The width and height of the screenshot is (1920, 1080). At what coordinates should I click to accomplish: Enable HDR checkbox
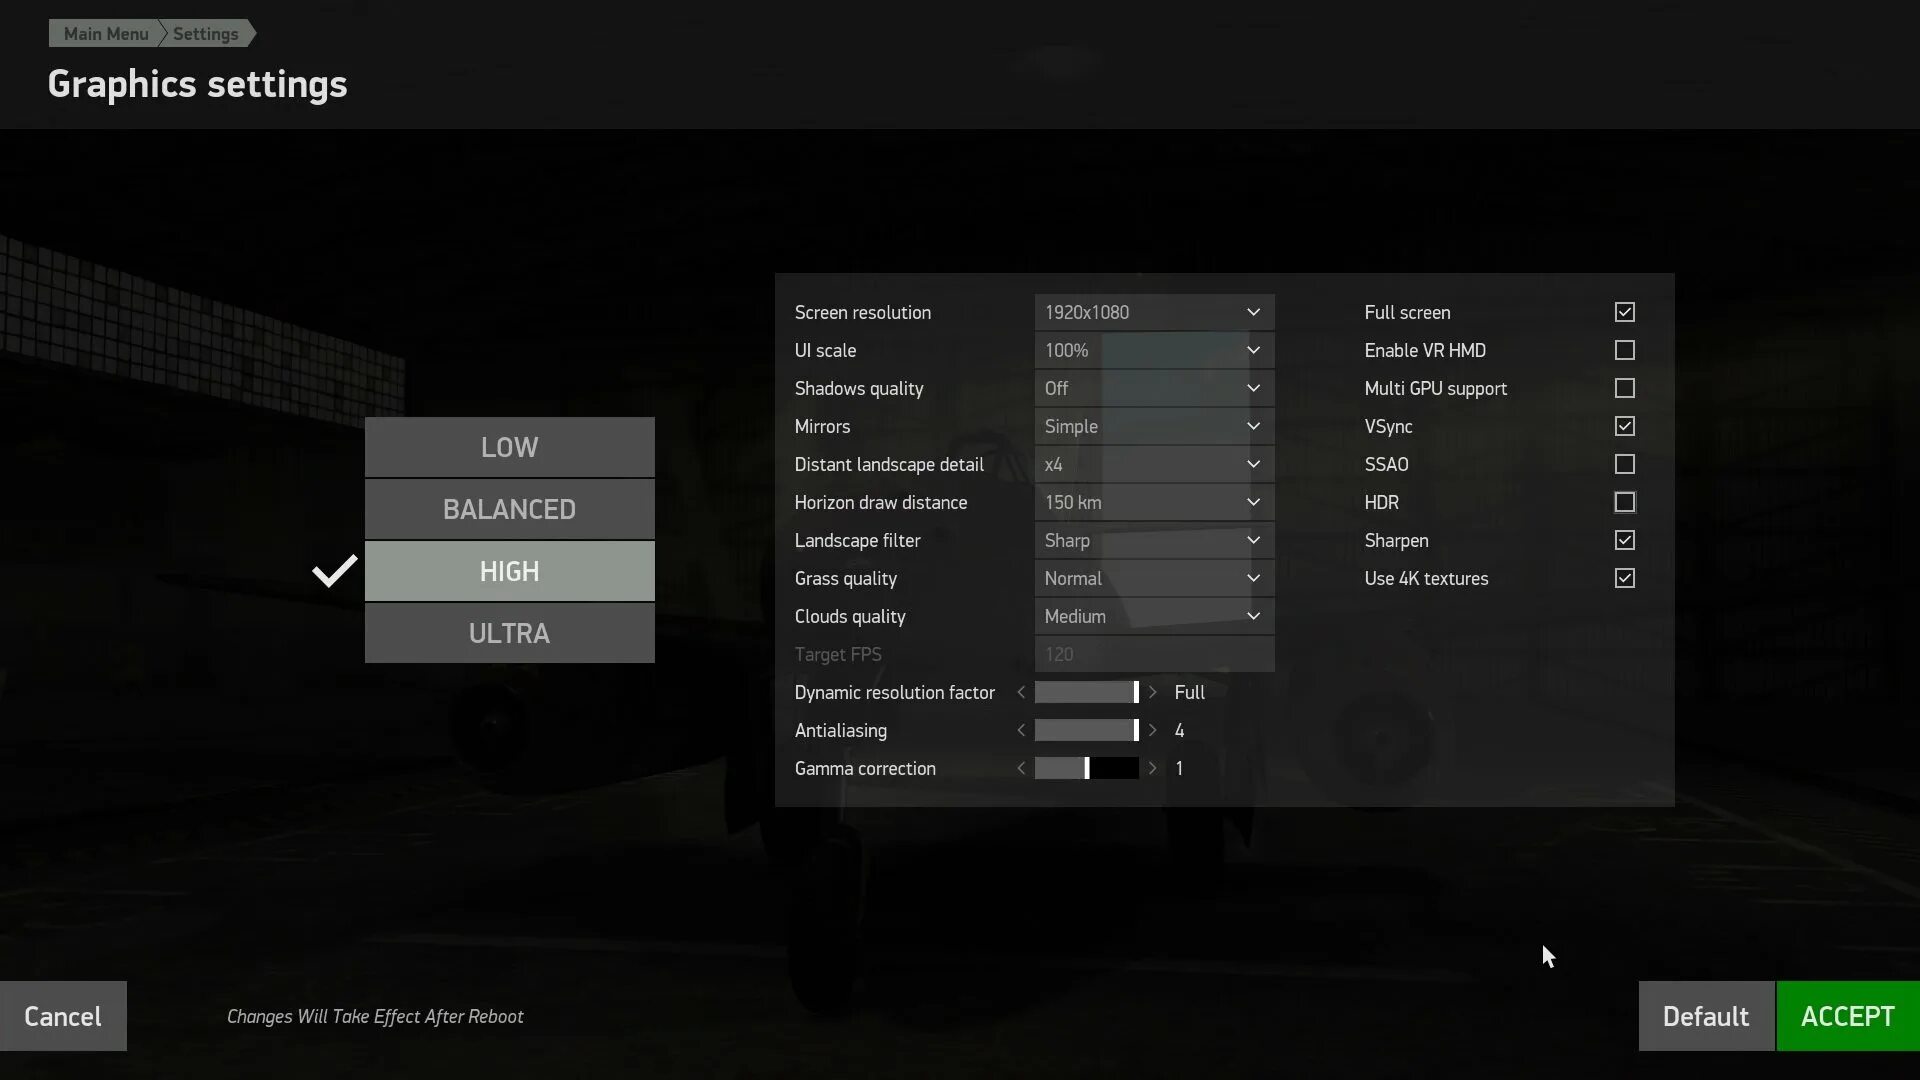pyautogui.click(x=1625, y=501)
